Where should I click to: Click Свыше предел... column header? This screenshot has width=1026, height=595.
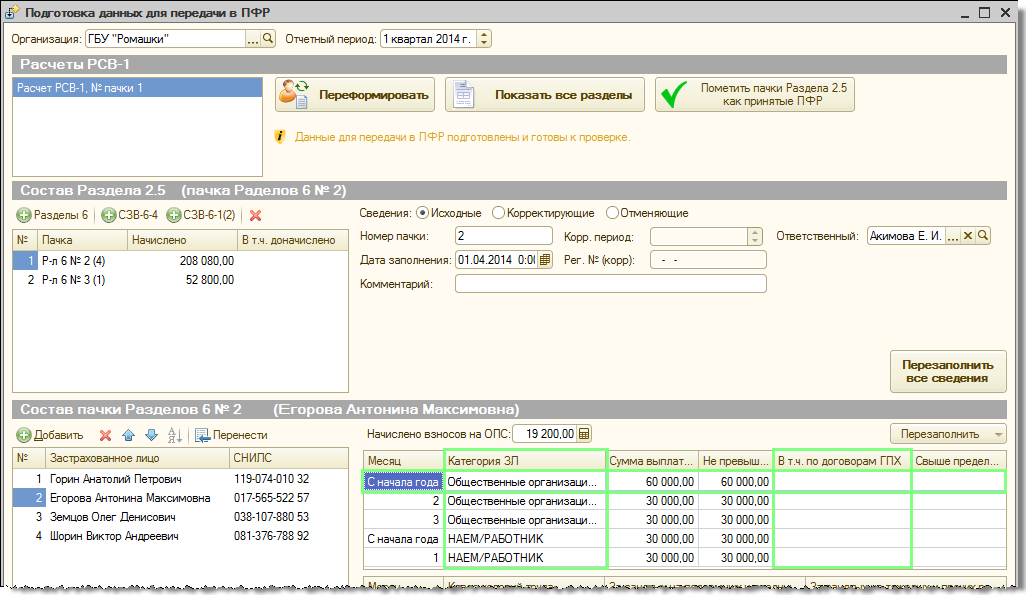coord(959,461)
